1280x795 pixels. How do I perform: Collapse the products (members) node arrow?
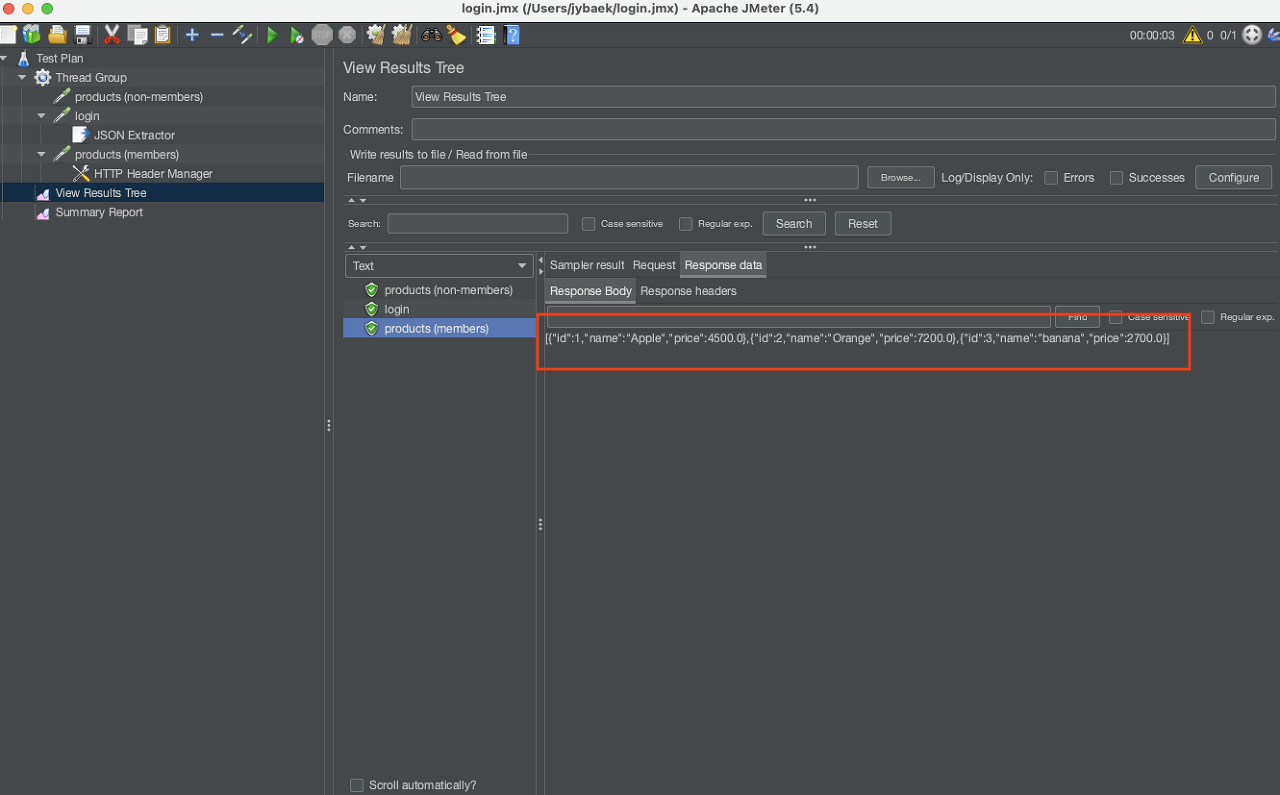pyautogui.click(x=42, y=154)
